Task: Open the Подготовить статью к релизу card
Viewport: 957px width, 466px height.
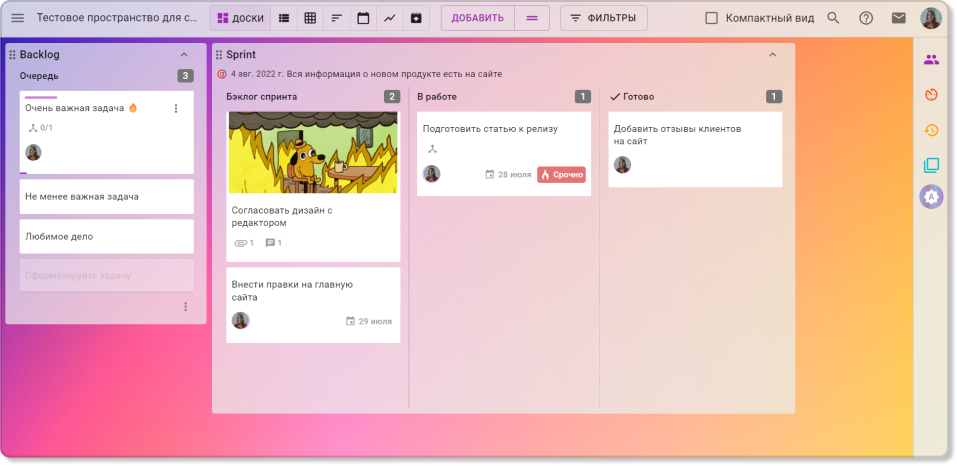Action: click(x=504, y=154)
